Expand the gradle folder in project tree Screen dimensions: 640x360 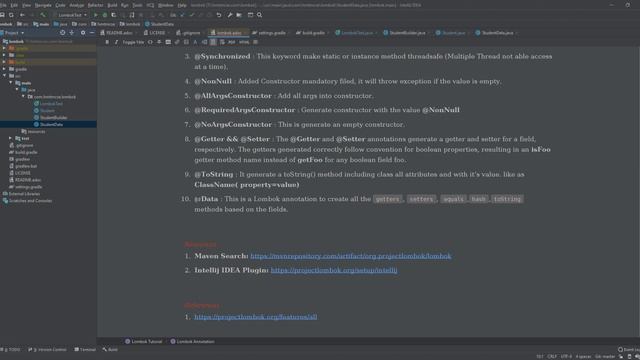pos(5,69)
